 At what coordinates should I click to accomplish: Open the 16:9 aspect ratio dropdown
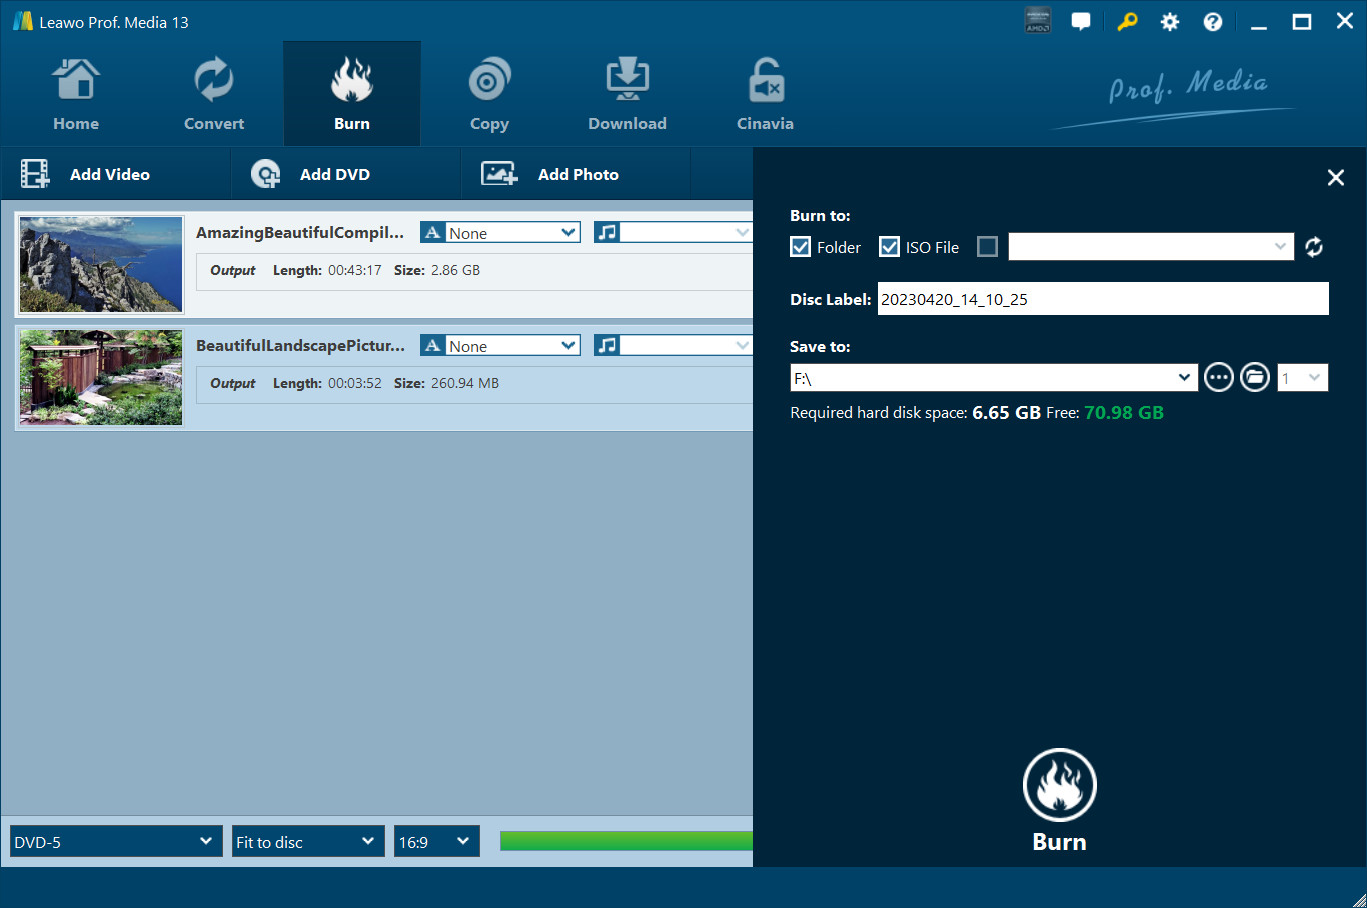[436, 842]
